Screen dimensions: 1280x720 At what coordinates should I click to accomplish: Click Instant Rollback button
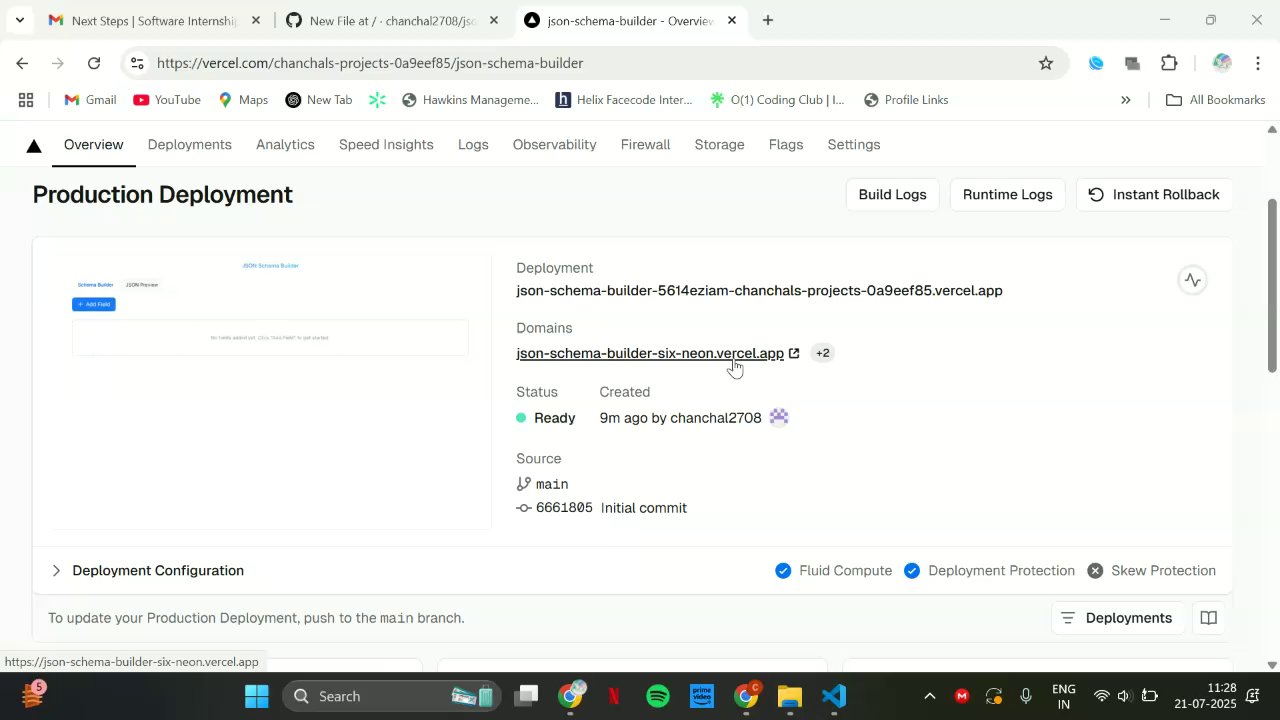pos(1153,195)
